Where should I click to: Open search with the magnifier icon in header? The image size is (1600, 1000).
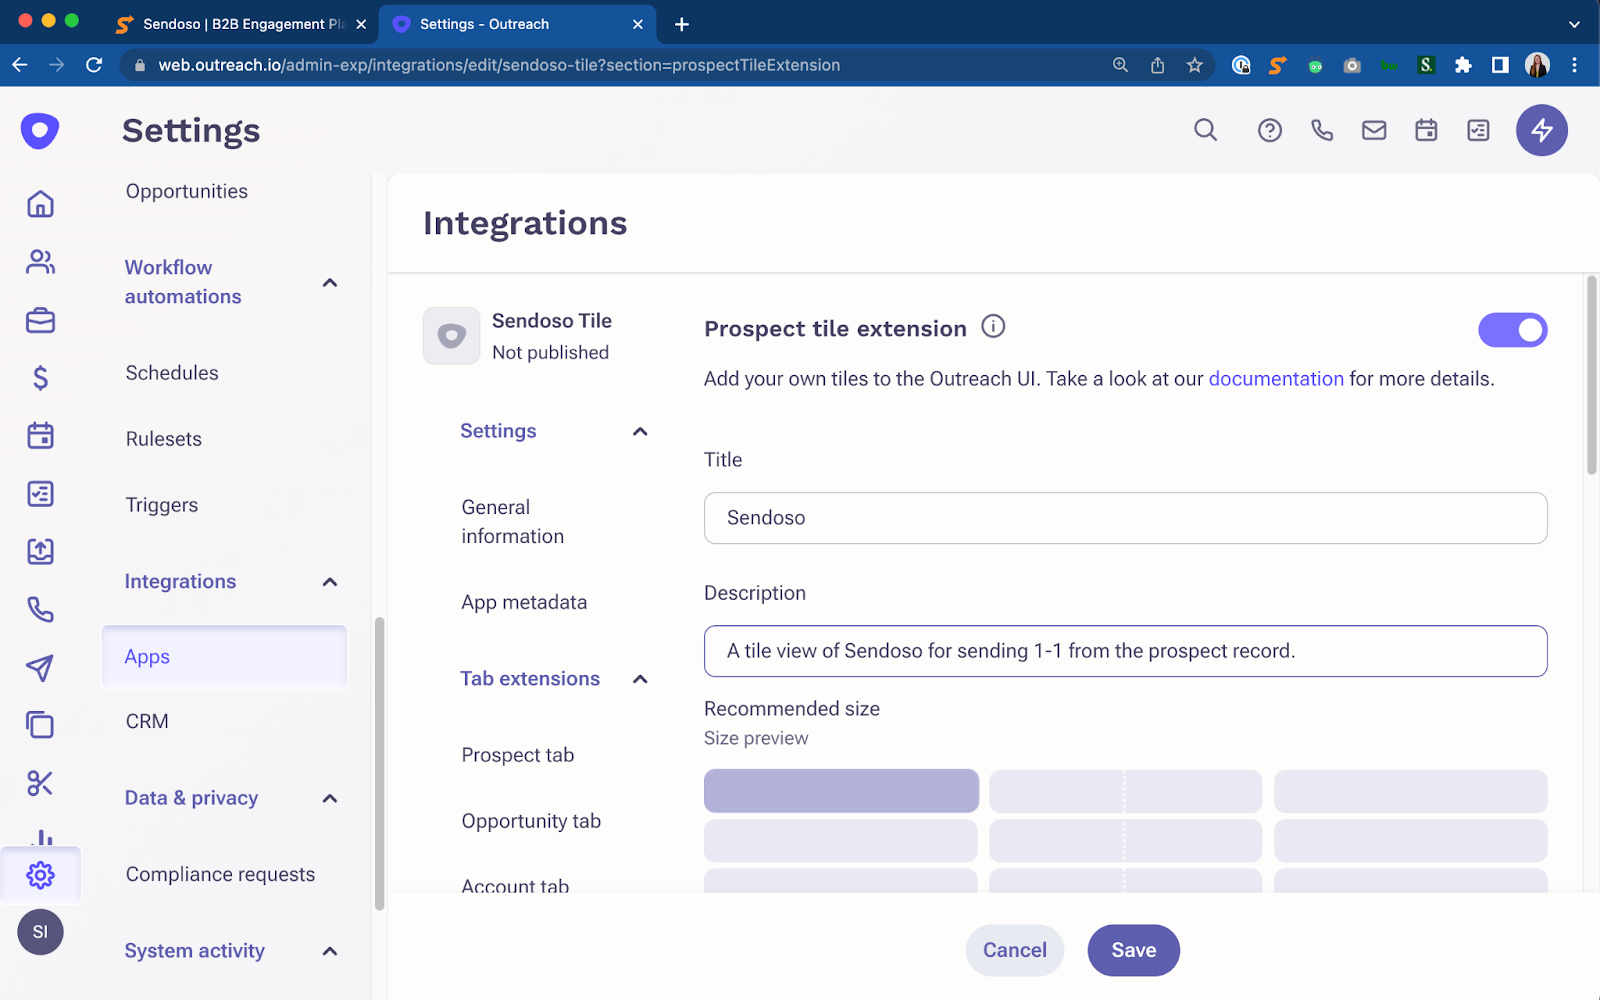(1206, 130)
